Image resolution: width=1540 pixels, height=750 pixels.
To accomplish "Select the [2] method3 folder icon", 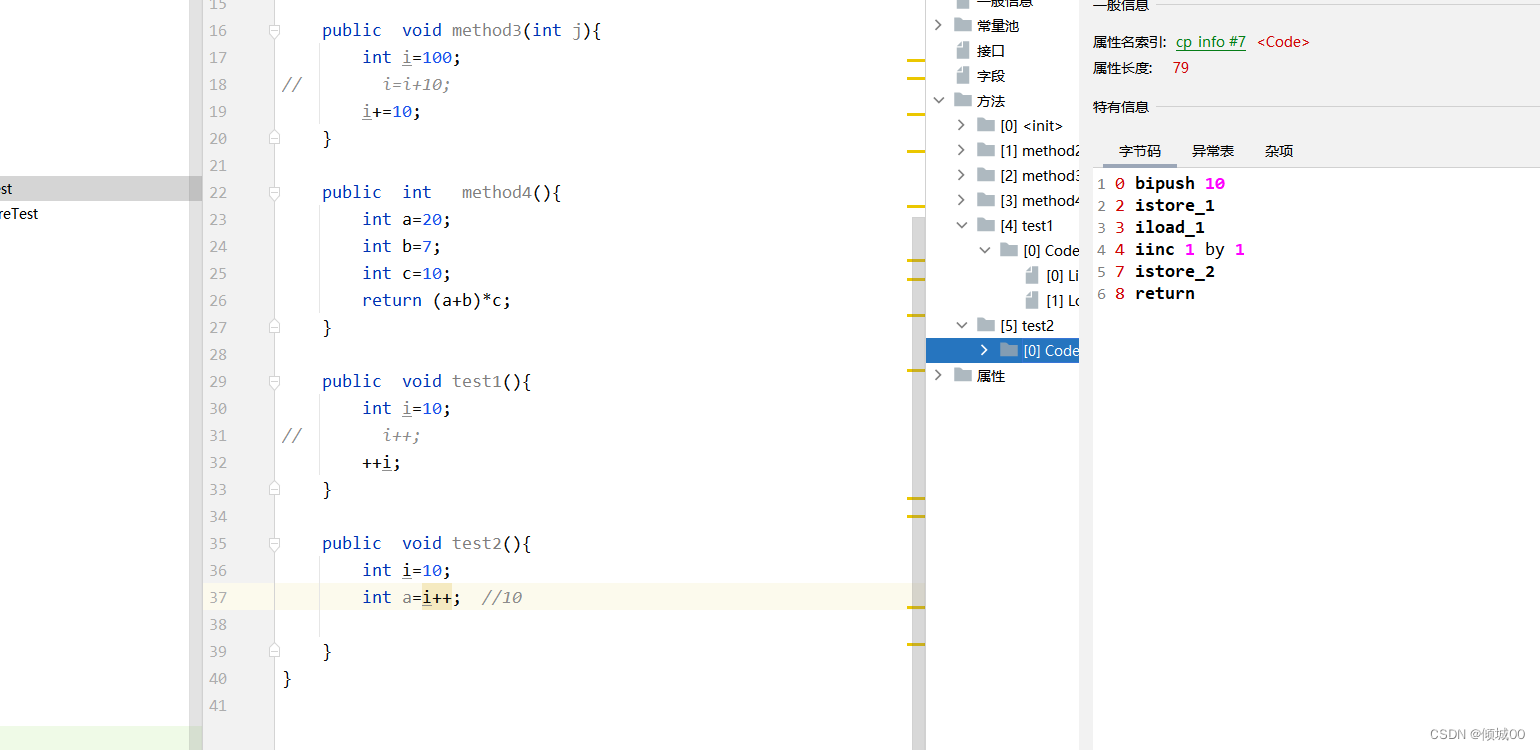I will pyautogui.click(x=986, y=175).
